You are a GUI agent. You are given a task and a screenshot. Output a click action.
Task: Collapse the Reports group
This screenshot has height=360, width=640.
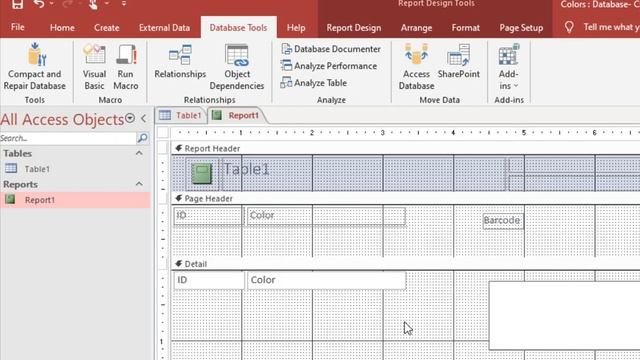[139, 184]
